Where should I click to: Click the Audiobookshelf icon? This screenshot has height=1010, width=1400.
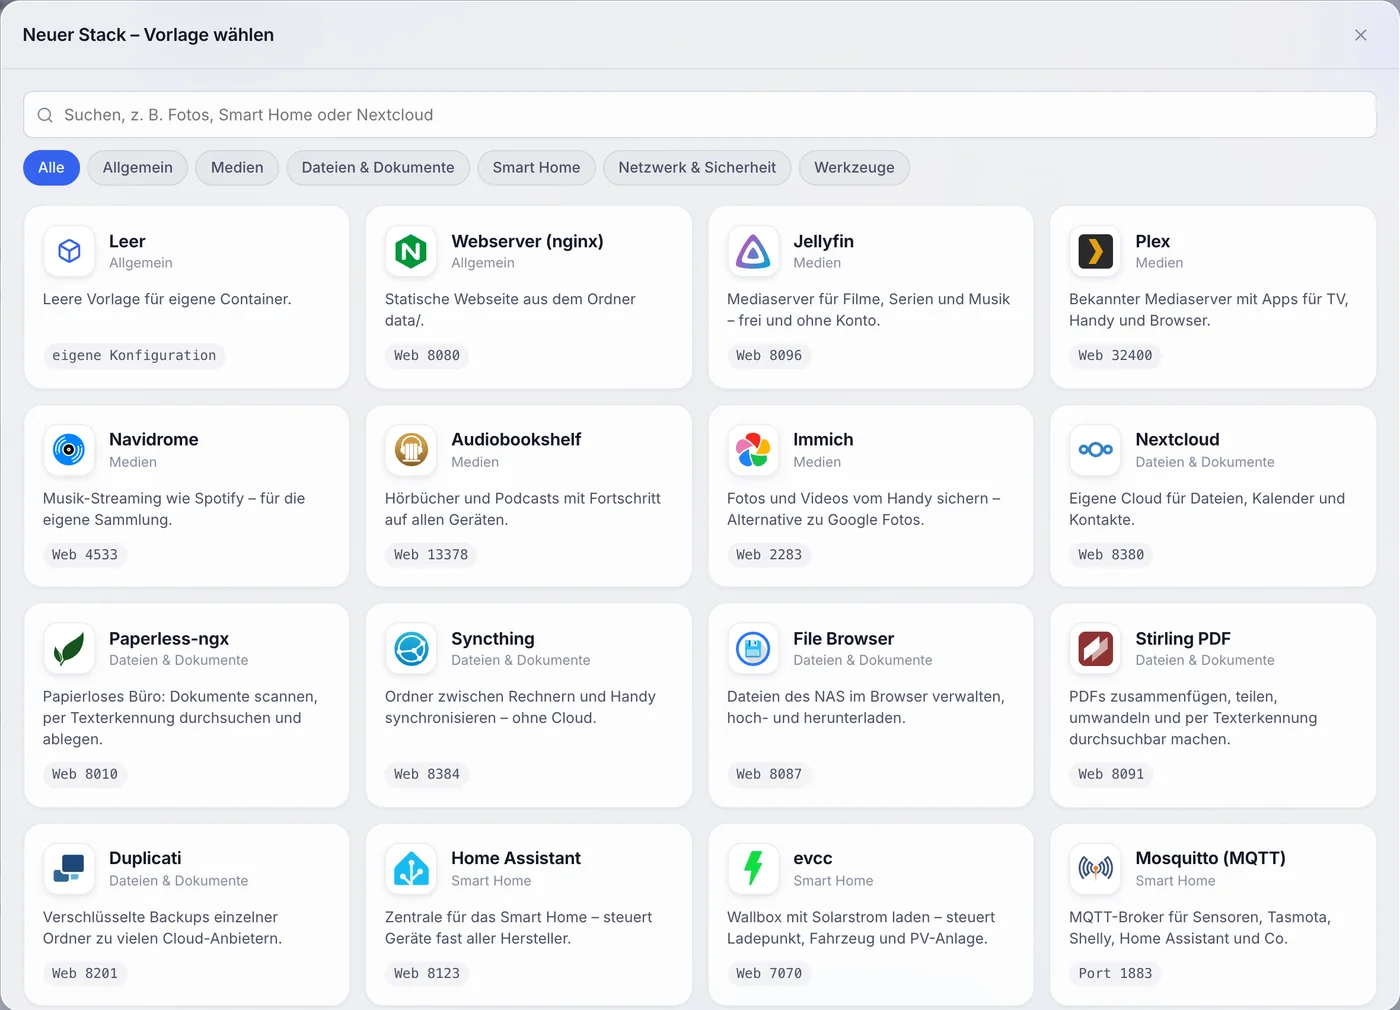411,450
